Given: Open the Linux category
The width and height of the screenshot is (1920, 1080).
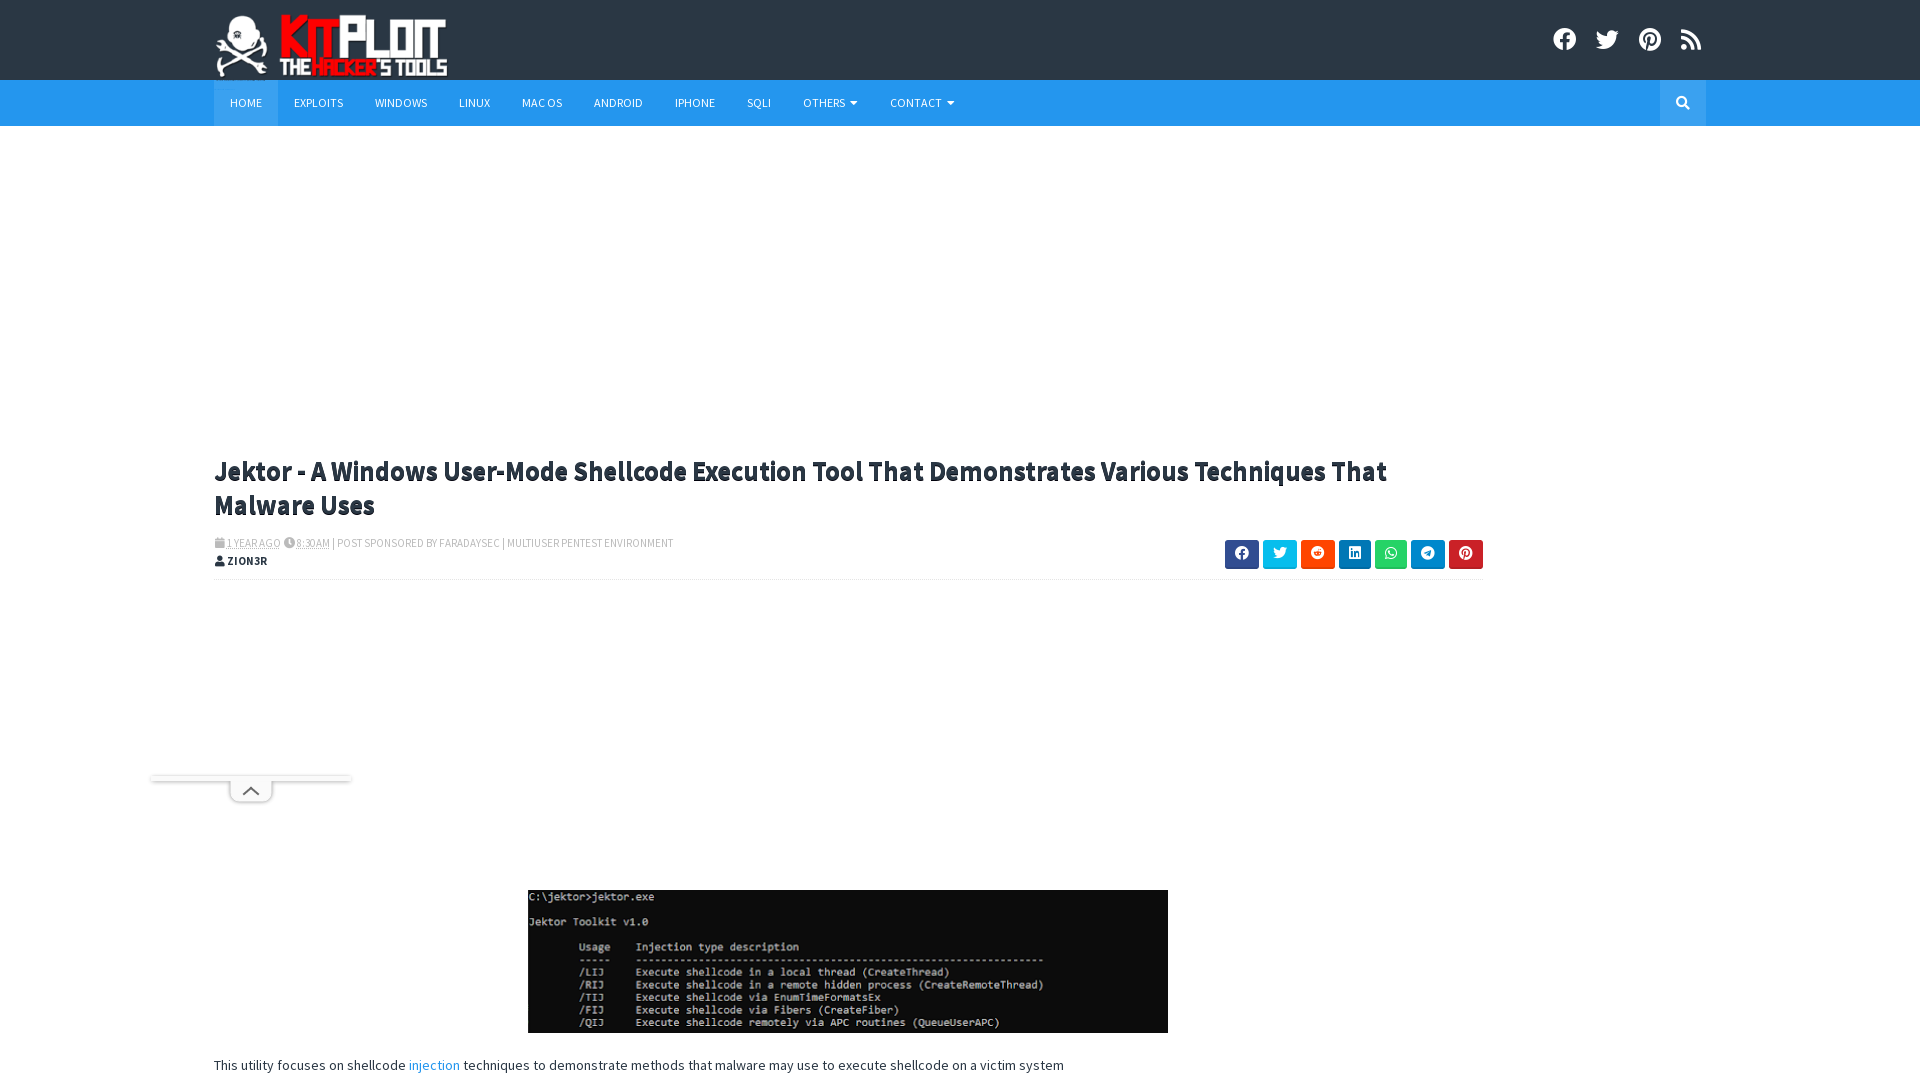Looking at the screenshot, I should [474, 103].
